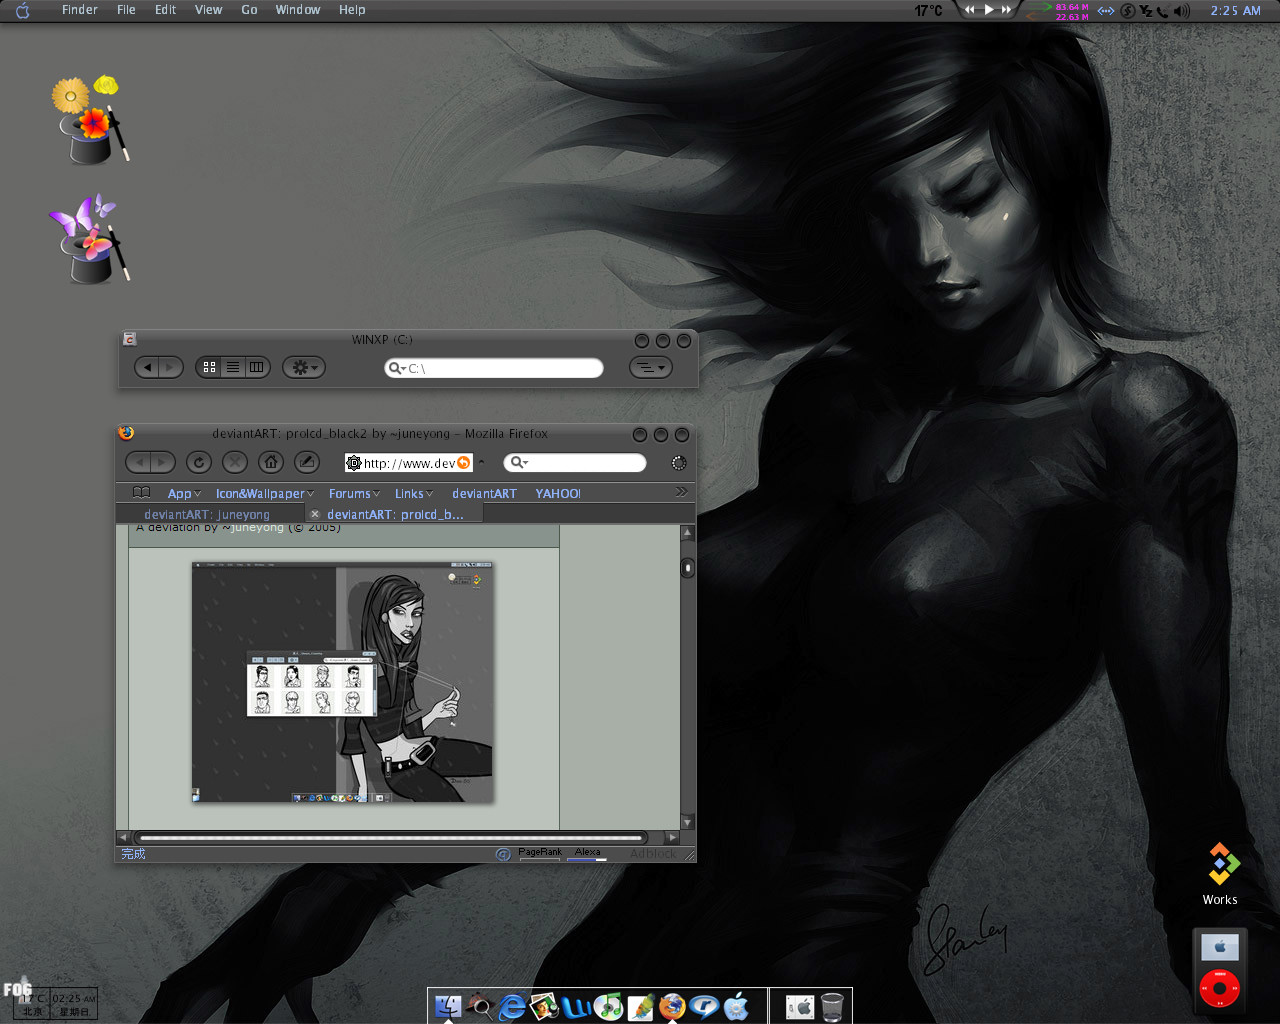1280x1024 pixels.
Task: Expand the App bookmarks folder
Action: coord(184,493)
